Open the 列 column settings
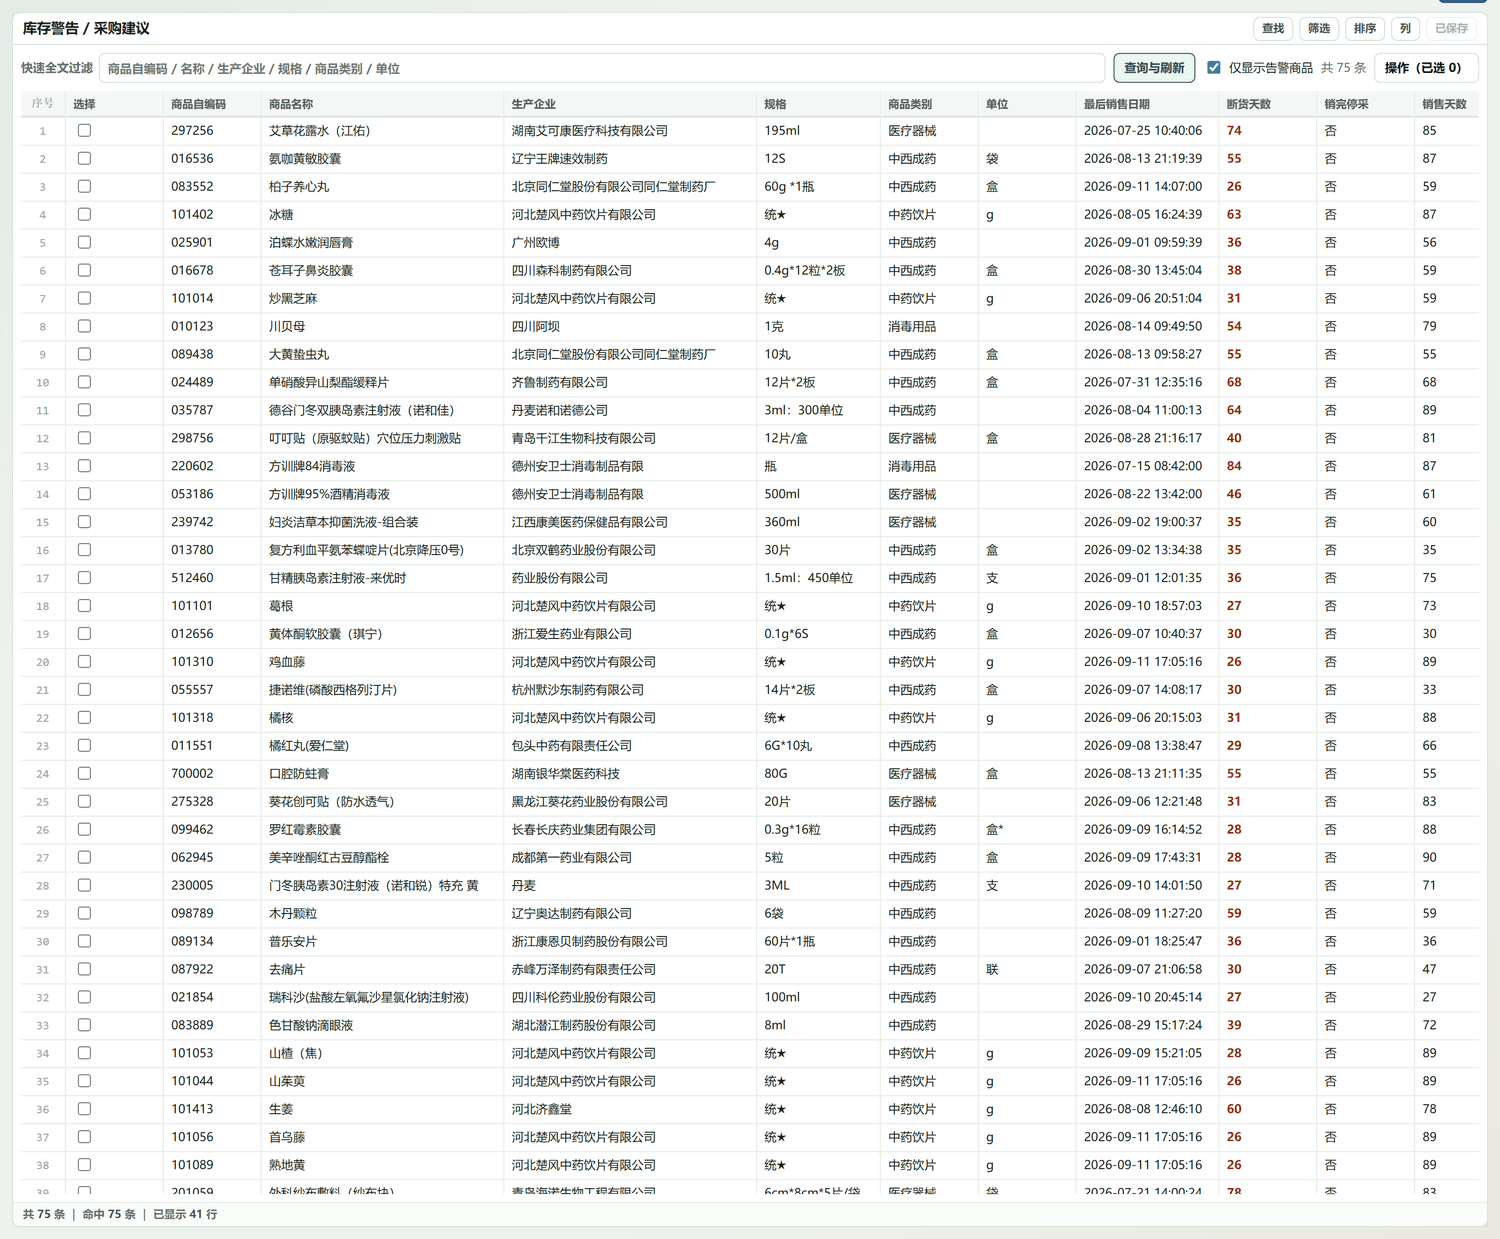Image resolution: width=1500 pixels, height=1239 pixels. click(1405, 29)
